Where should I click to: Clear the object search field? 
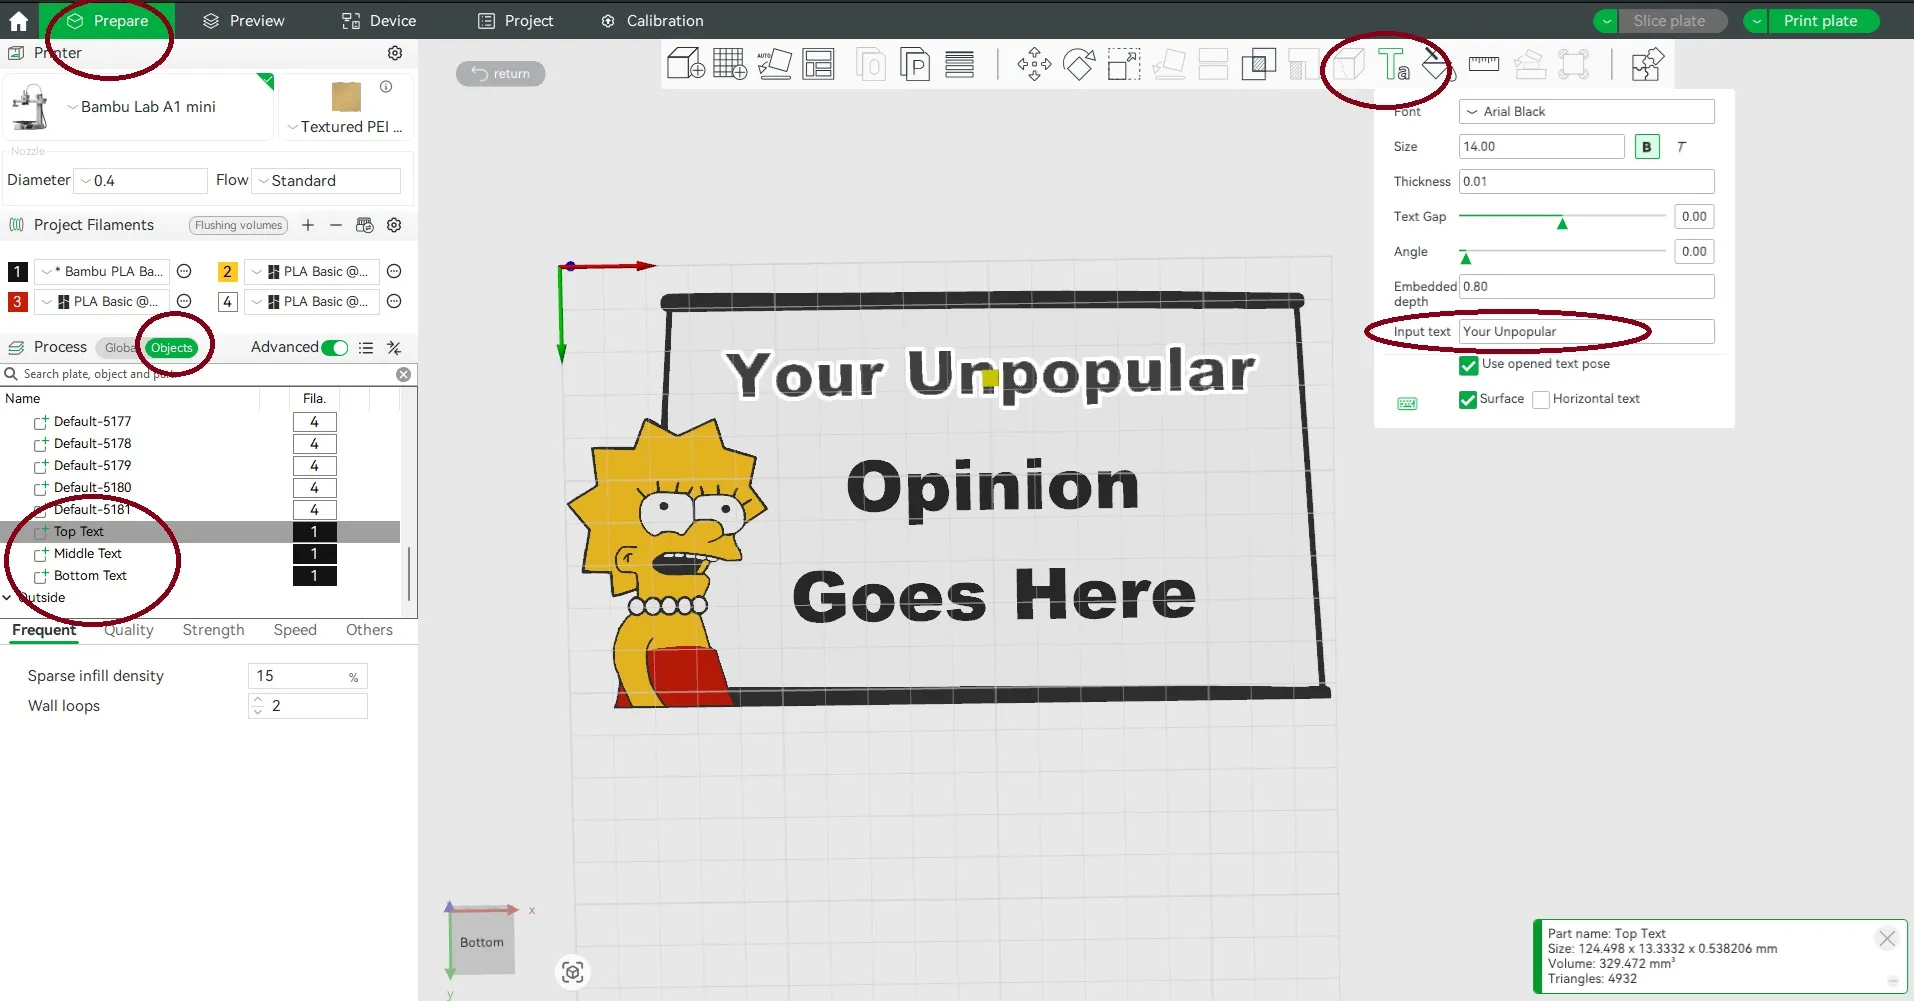[403, 374]
